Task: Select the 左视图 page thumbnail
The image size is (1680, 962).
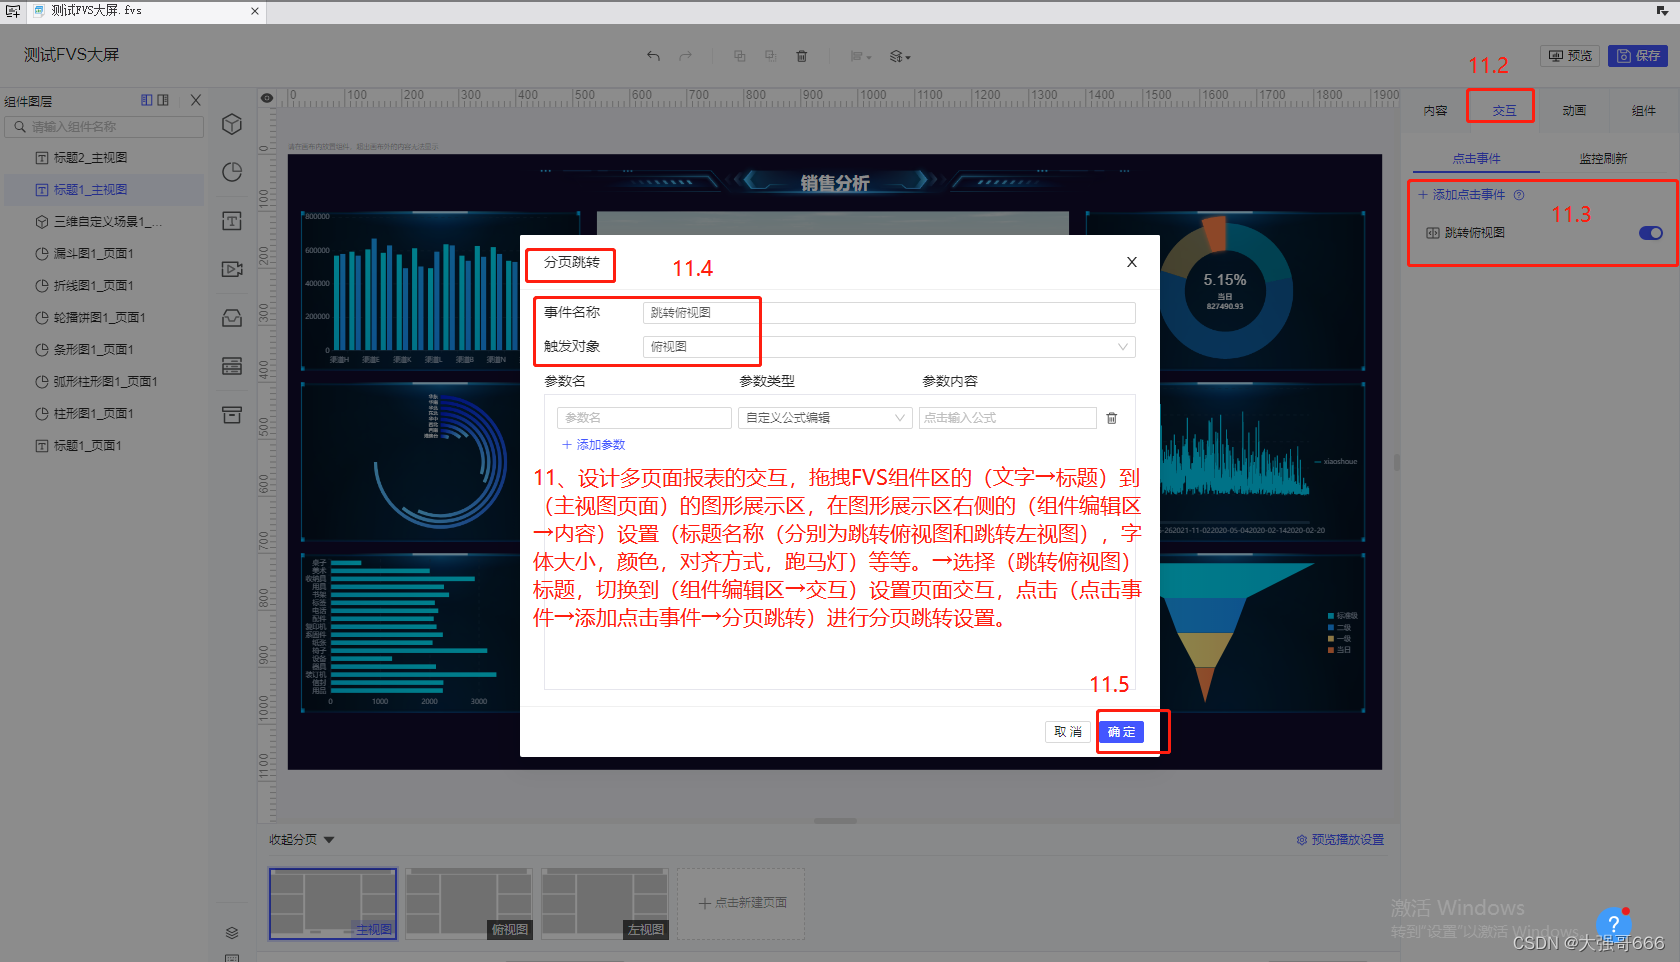Action: pyautogui.click(x=605, y=904)
